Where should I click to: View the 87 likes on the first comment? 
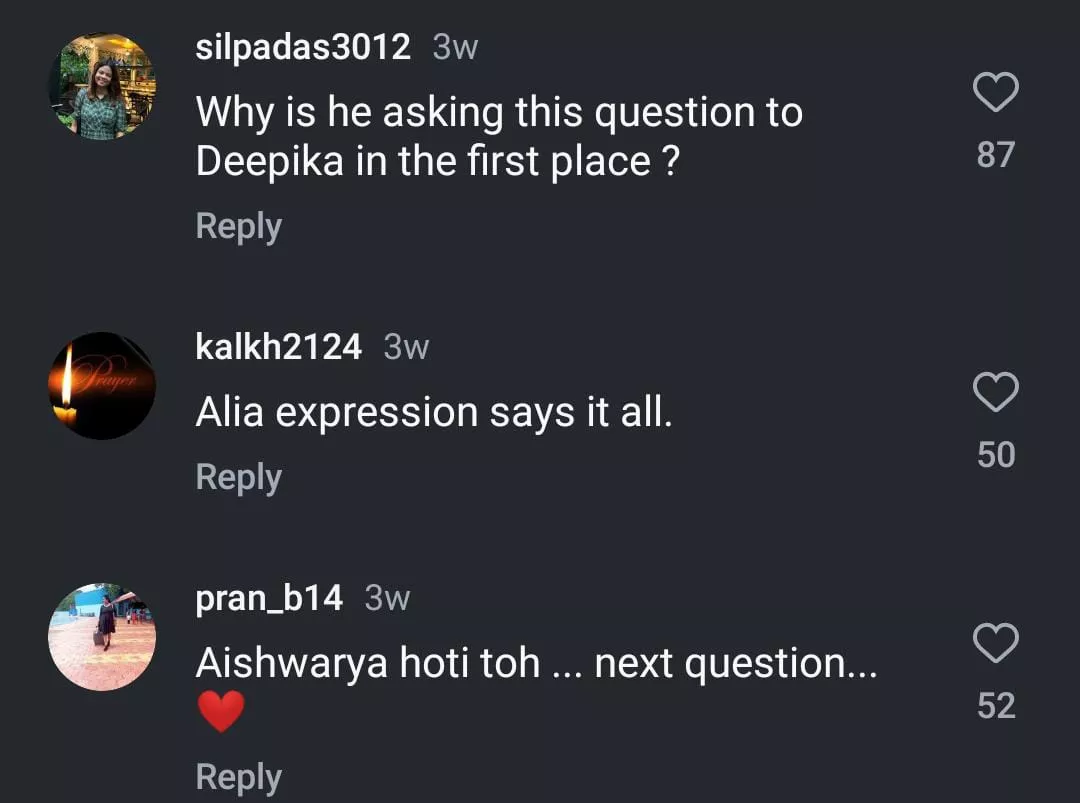pos(995,155)
